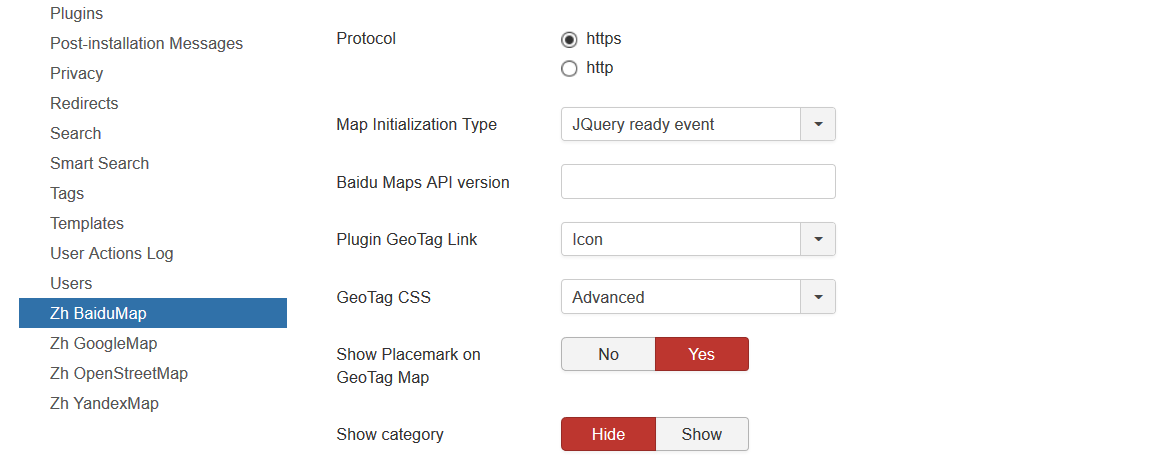The height and width of the screenshot is (474, 1174).
Task: Set Show category to Show
Action: (701, 434)
